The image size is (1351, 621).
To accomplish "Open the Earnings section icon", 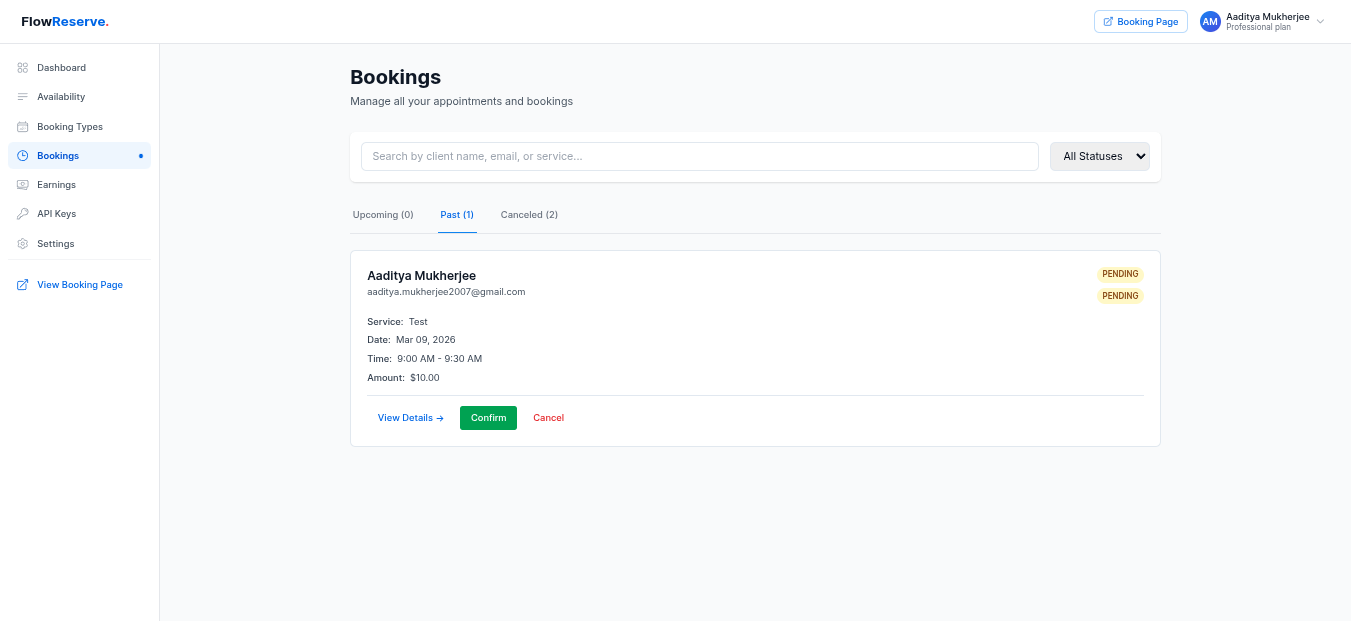I will [x=22, y=184].
